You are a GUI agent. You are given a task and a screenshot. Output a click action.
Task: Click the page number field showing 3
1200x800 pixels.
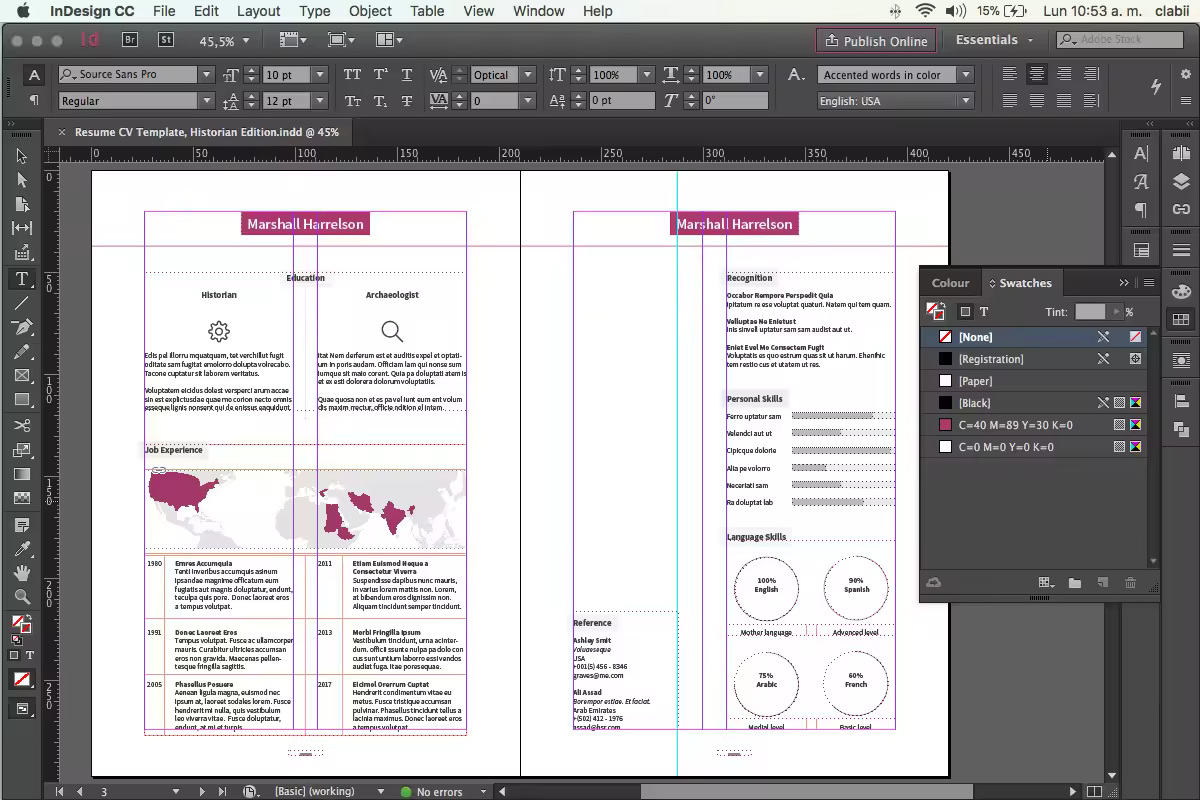(x=135, y=791)
